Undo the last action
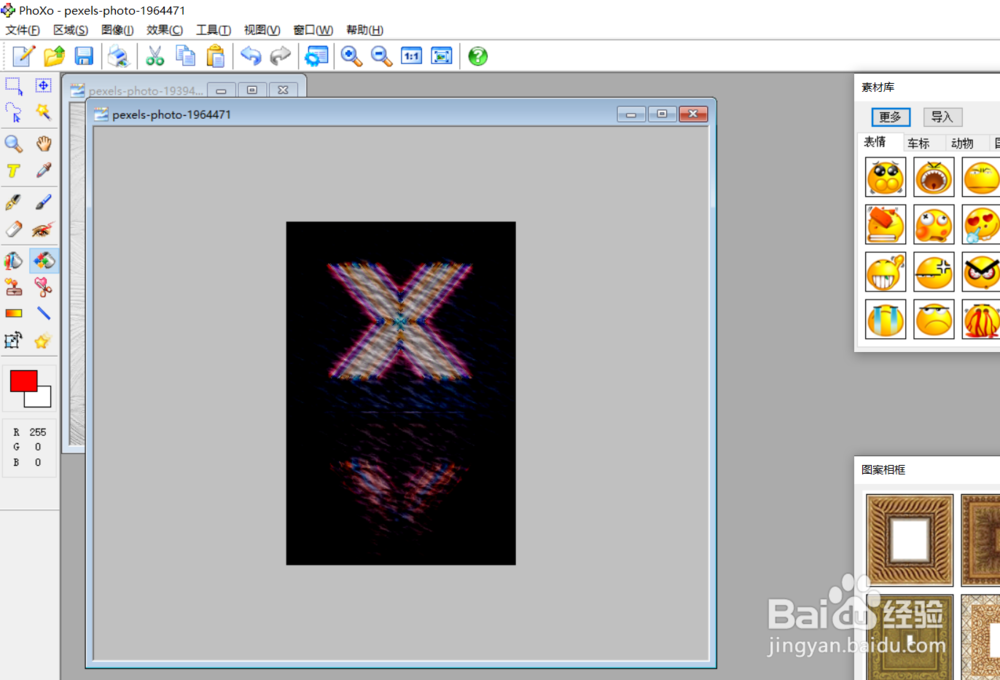 point(251,56)
